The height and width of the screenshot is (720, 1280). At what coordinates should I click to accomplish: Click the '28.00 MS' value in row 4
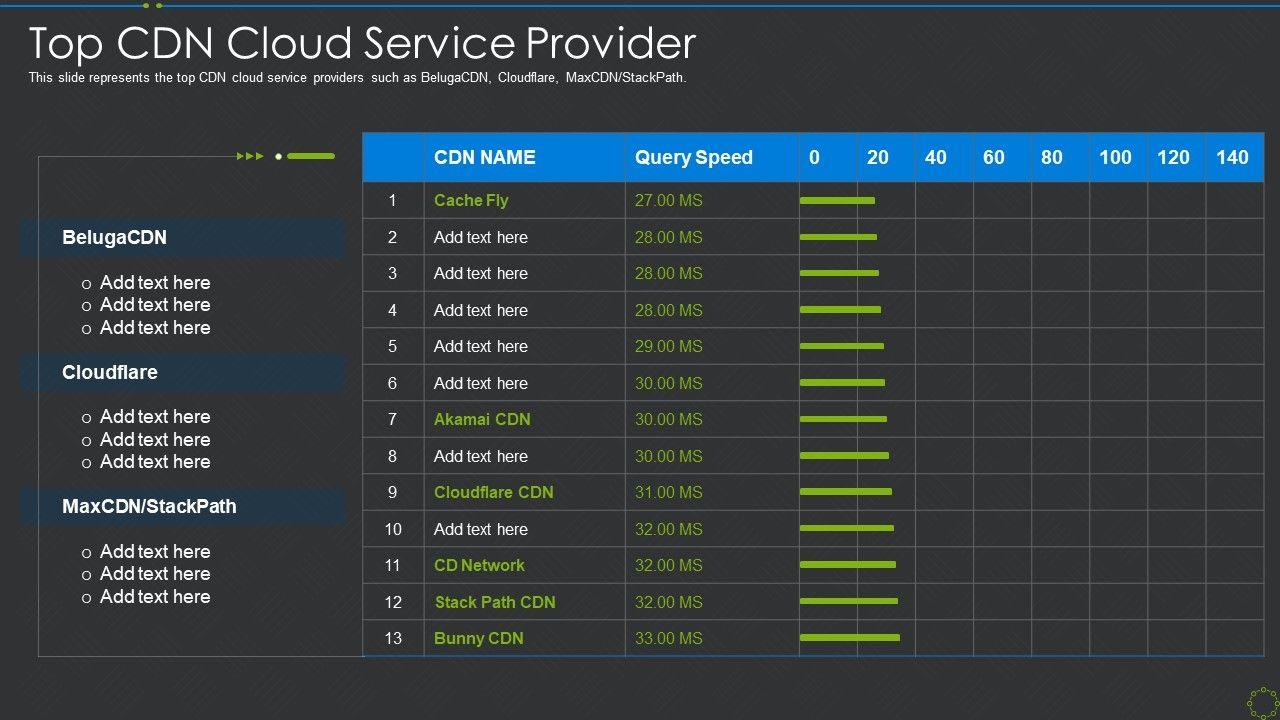[669, 310]
